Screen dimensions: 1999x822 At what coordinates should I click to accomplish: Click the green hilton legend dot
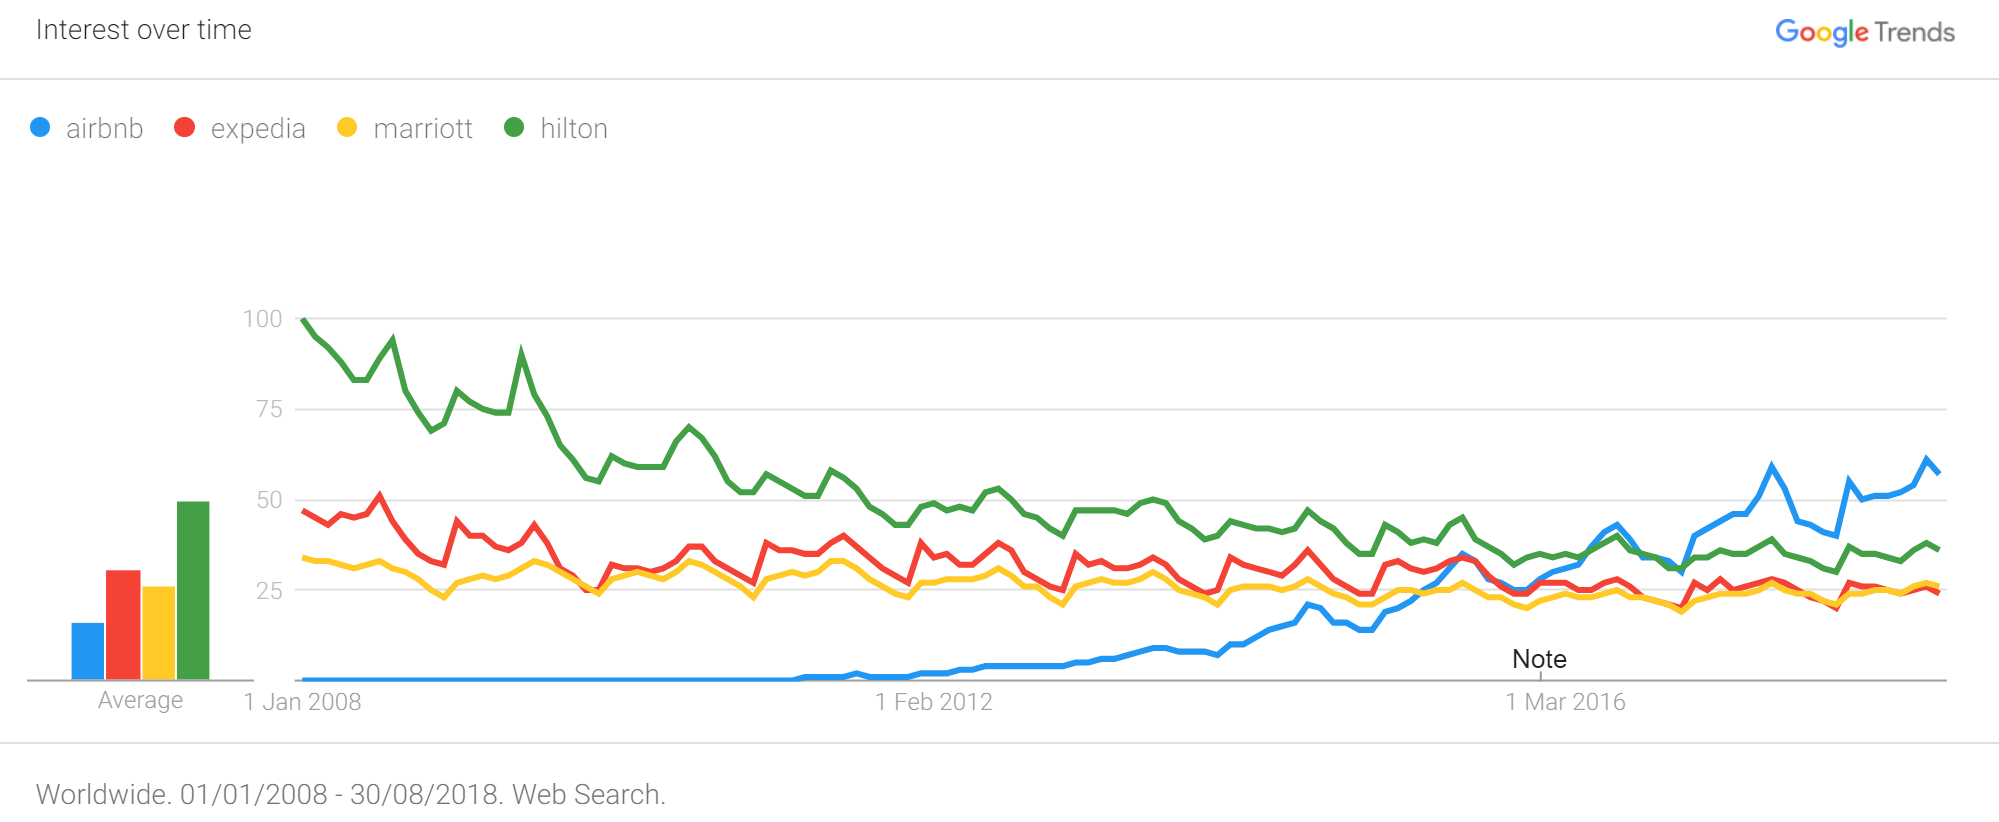(x=514, y=127)
